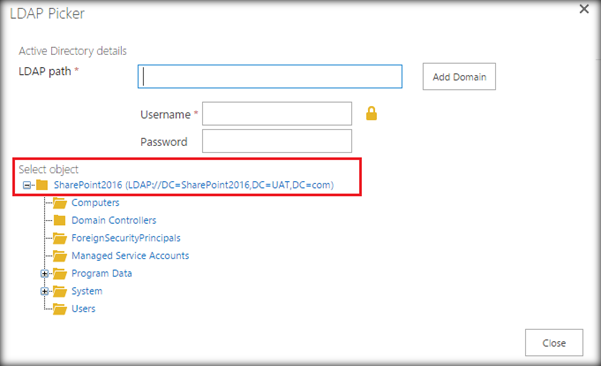
Task: Click the Username label
Action: point(166,114)
